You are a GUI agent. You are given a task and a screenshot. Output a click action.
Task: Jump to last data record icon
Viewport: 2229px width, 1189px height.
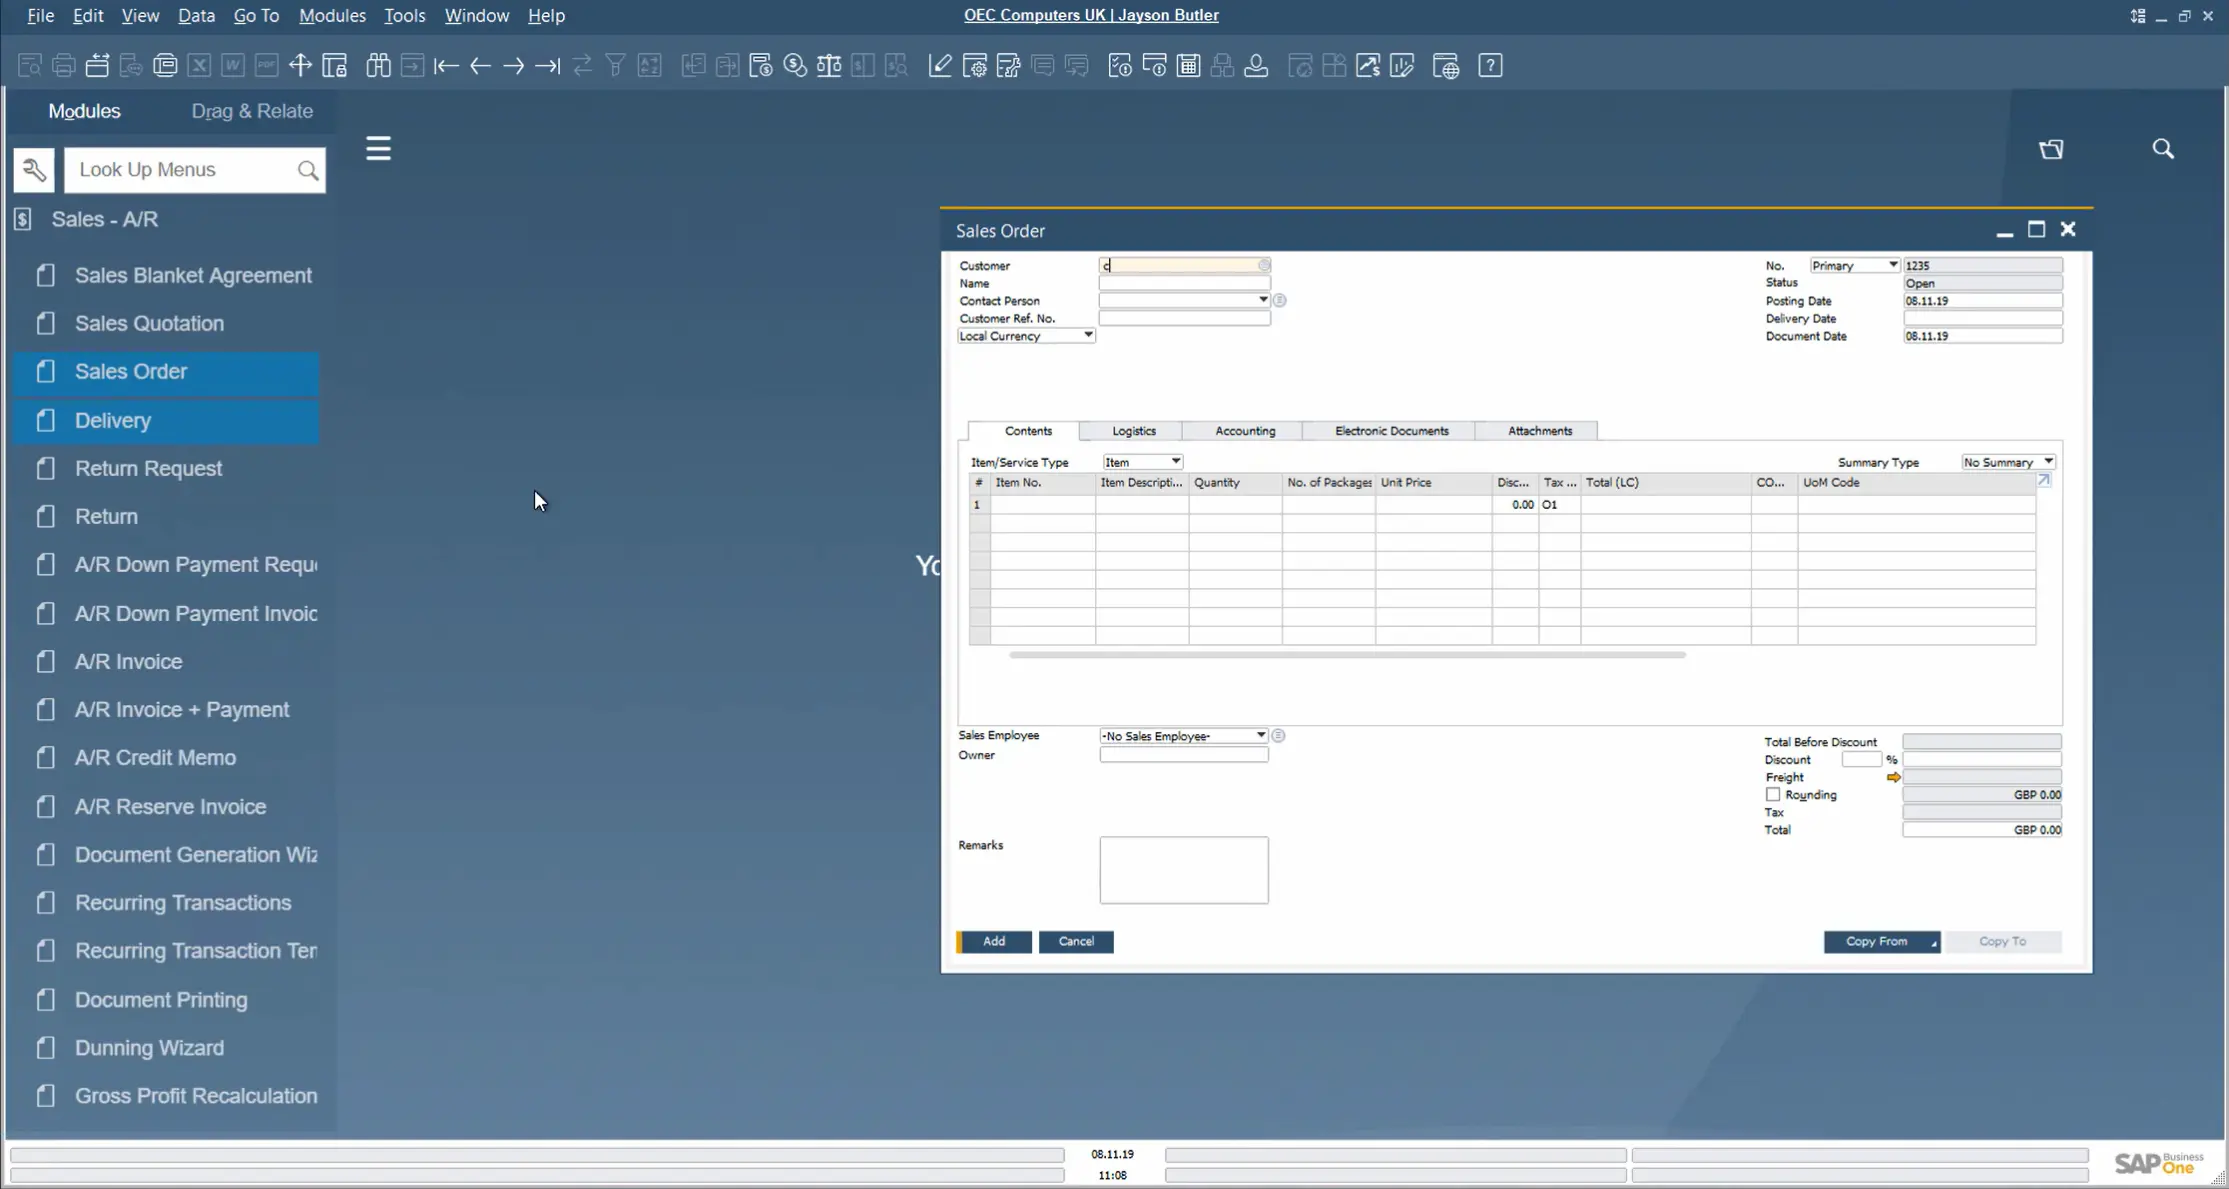pos(547,66)
